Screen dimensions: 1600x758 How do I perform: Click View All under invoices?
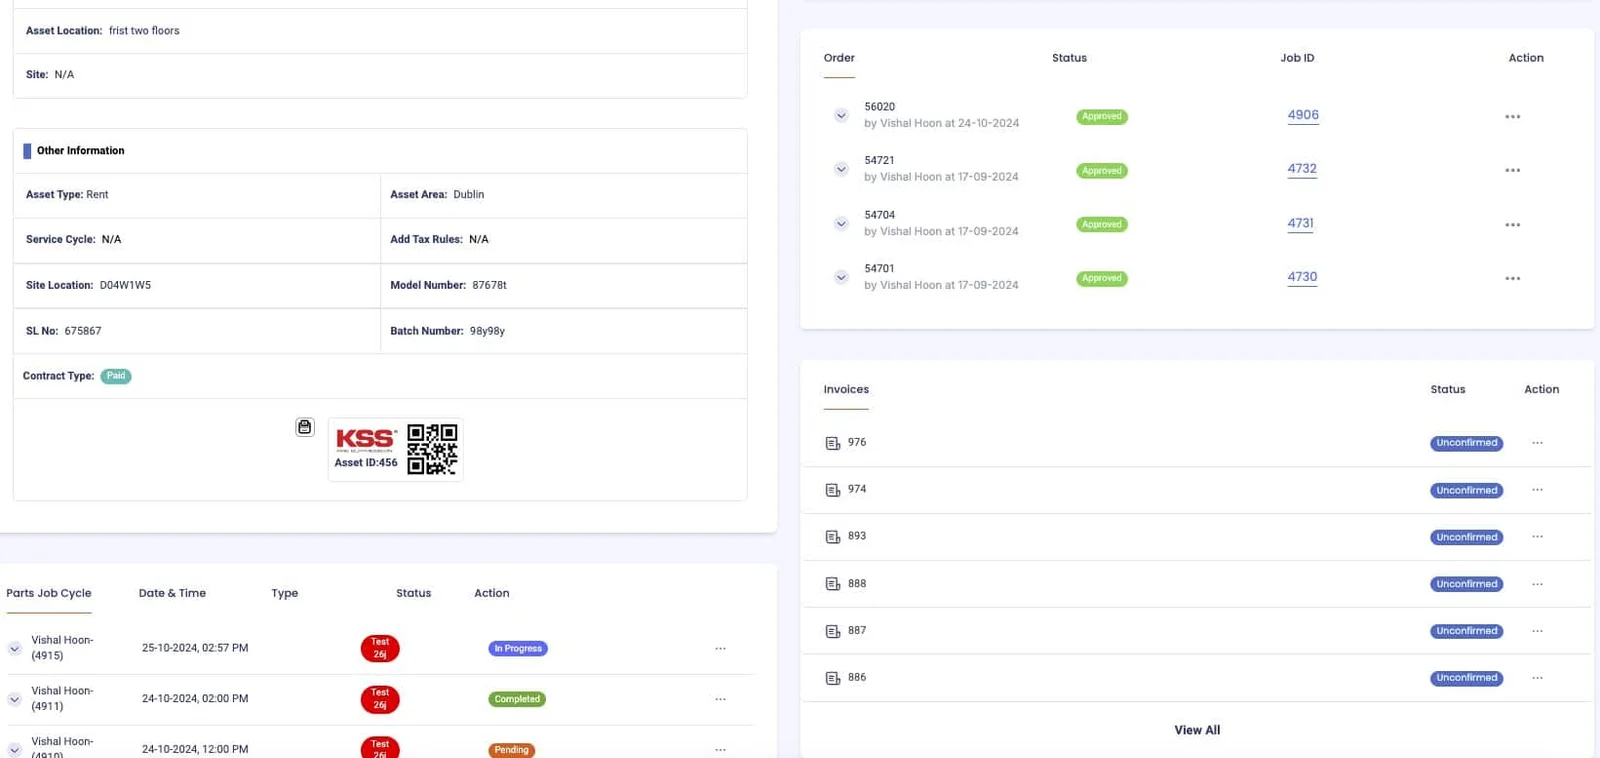click(1197, 730)
